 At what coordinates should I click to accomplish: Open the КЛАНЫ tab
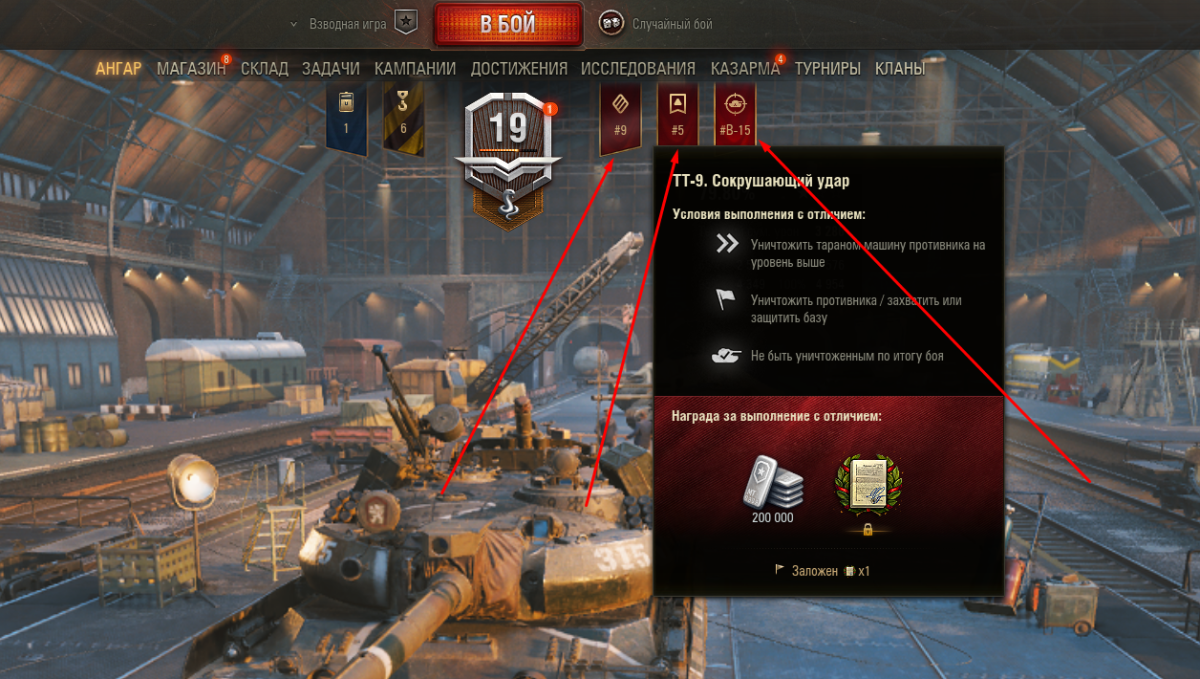pyautogui.click(x=900, y=69)
